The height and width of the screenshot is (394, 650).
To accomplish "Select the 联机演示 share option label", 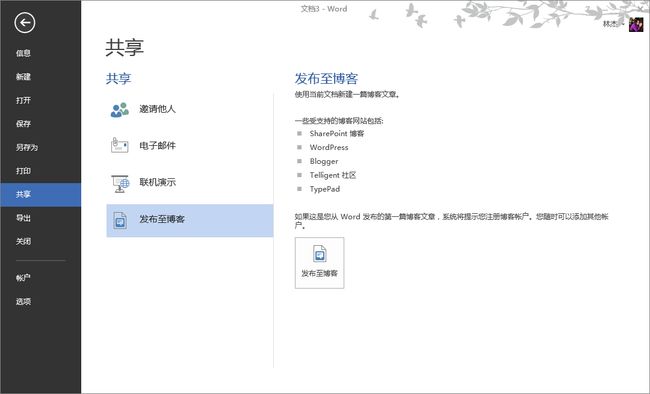I will pos(158,182).
